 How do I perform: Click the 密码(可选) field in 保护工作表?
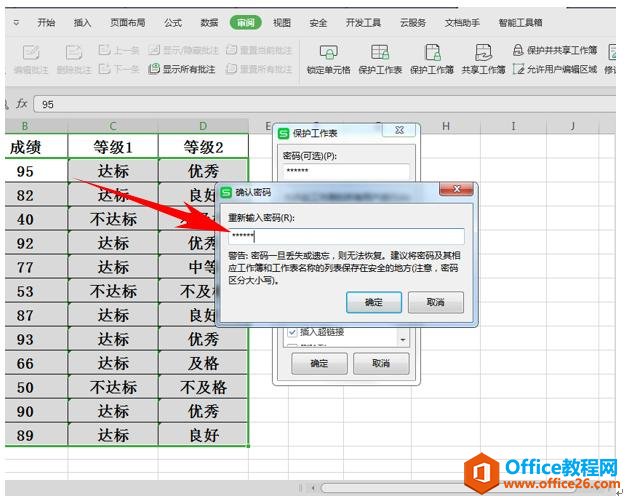click(346, 171)
